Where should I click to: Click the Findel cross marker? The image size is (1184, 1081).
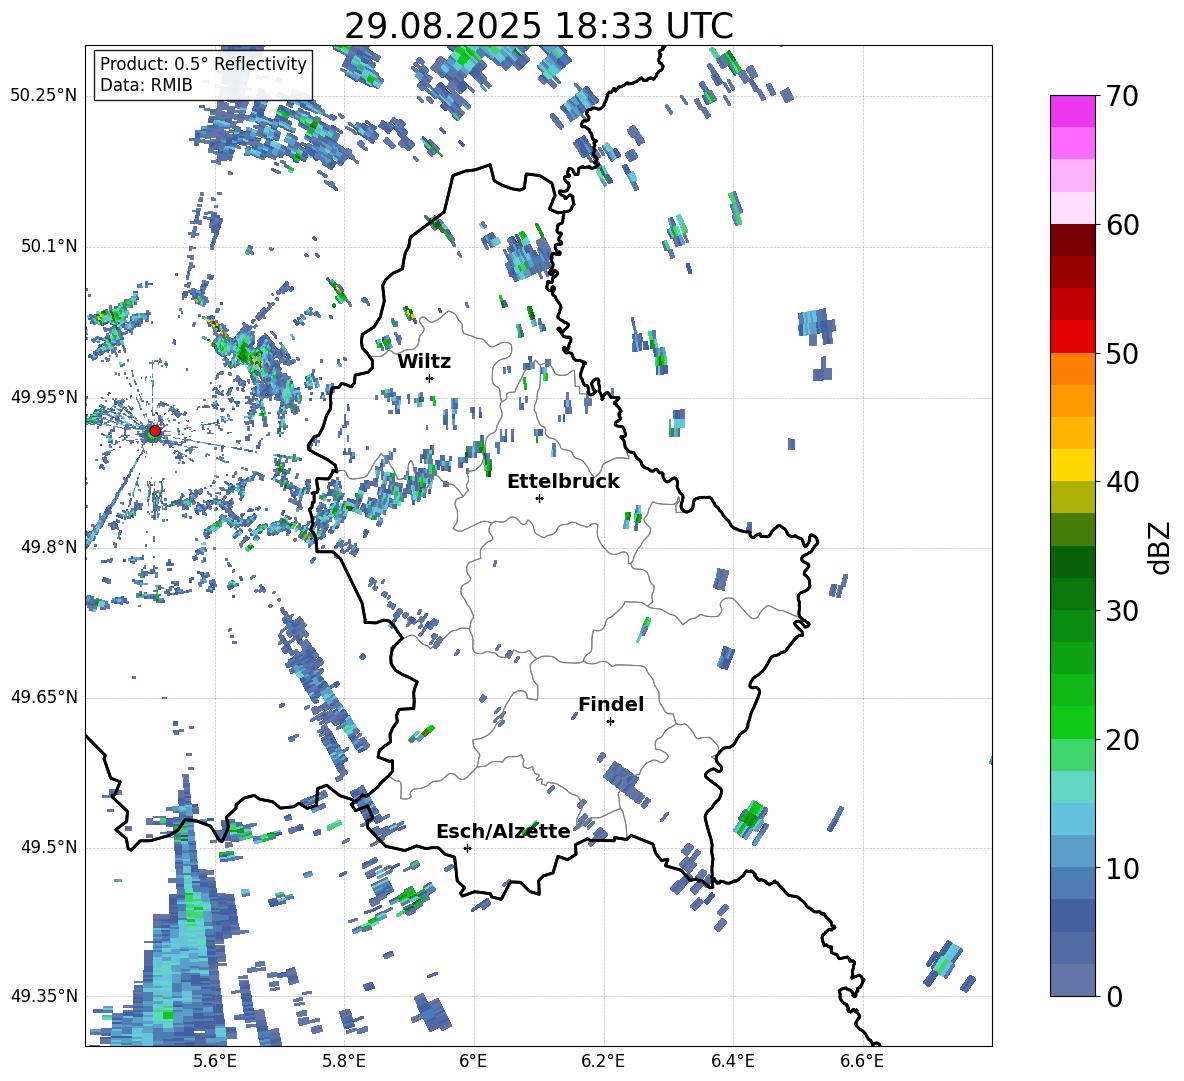point(610,722)
